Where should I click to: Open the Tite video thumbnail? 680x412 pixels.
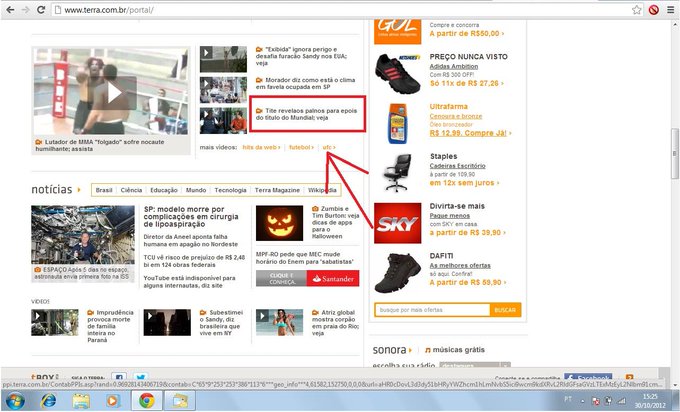223,121
